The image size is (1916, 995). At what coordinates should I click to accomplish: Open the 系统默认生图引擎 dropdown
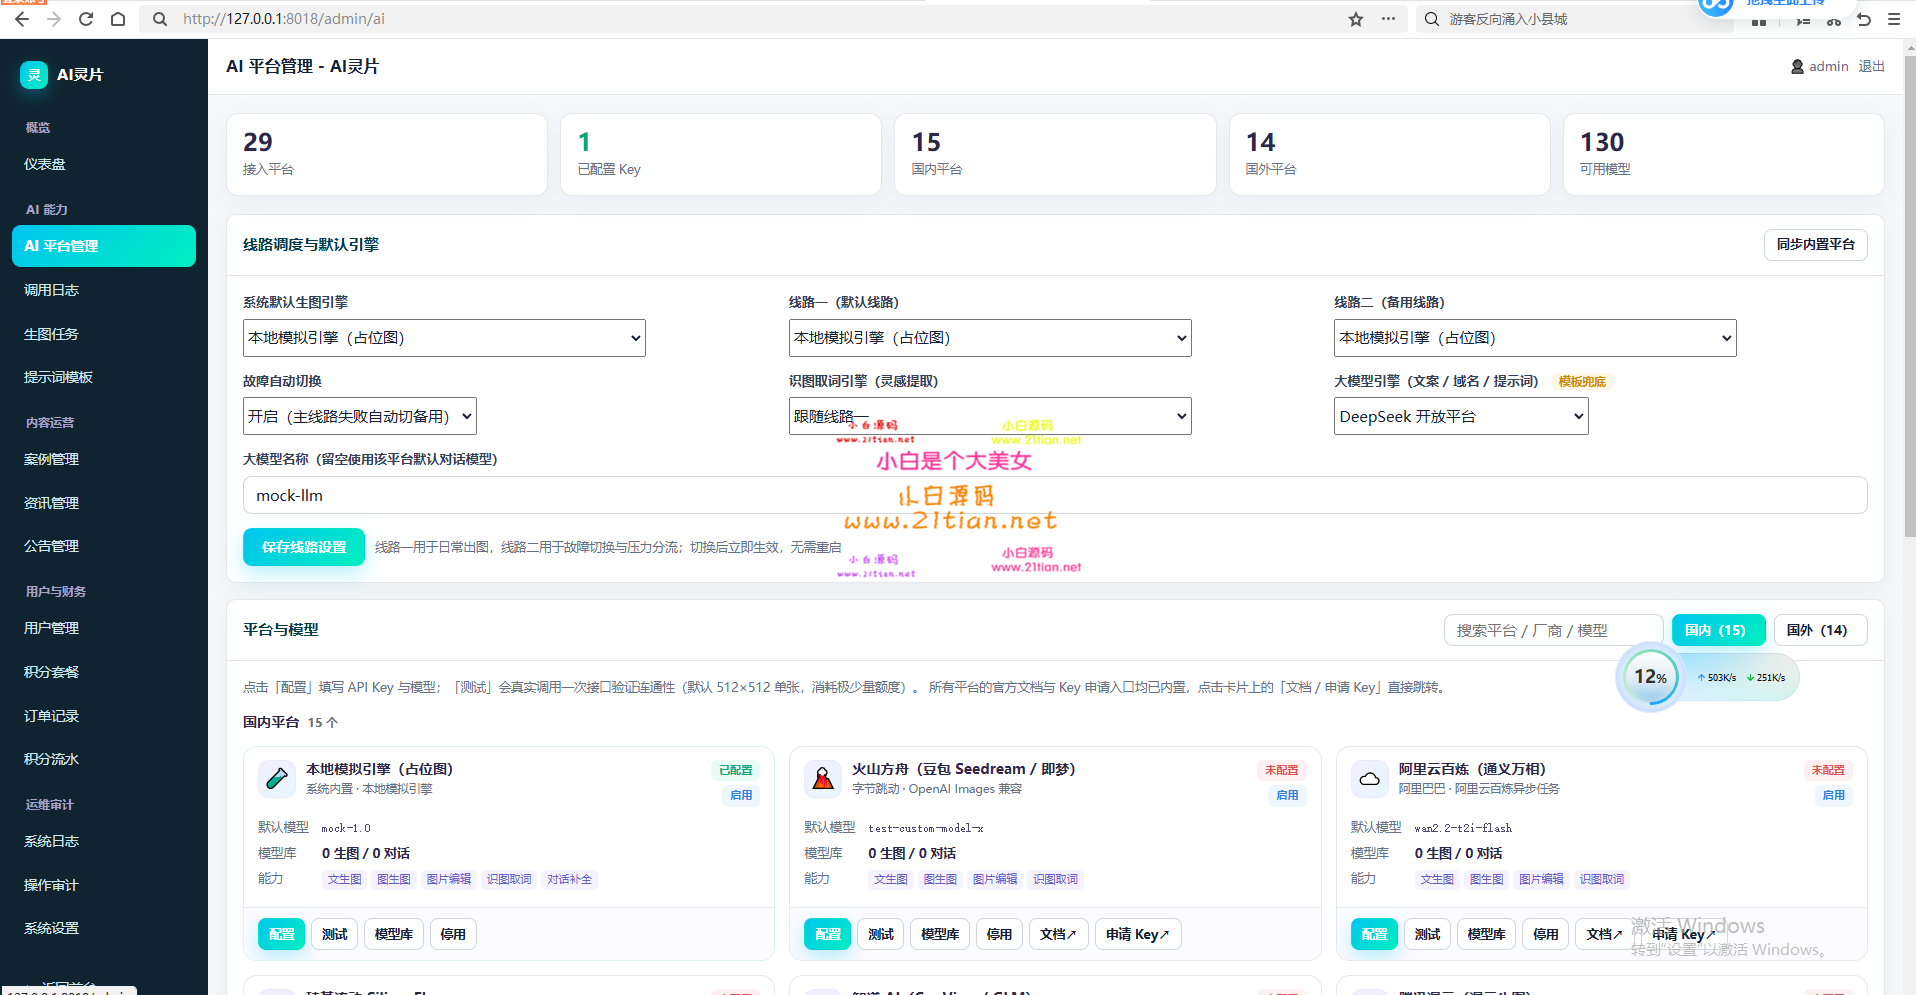(x=444, y=338)
